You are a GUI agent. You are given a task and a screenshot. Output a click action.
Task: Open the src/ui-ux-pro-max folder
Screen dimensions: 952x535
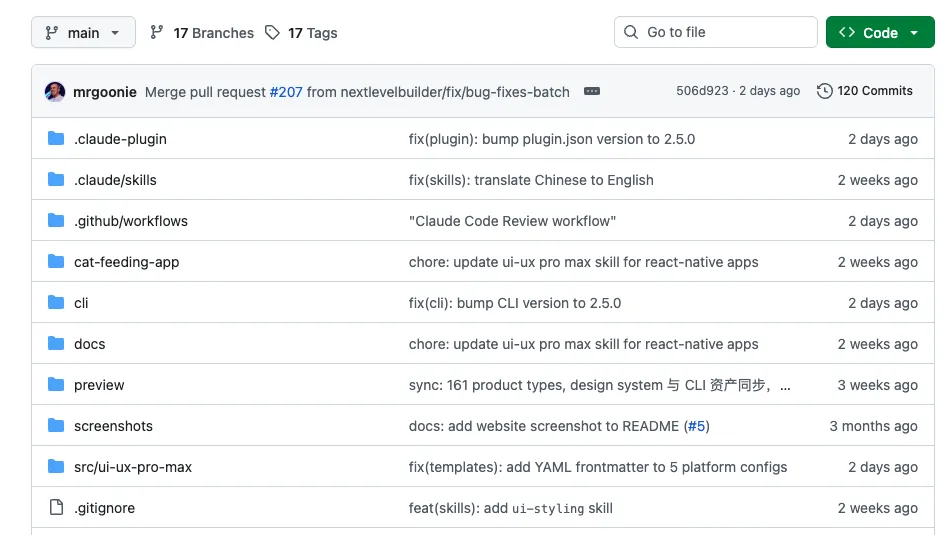point(133,467)
